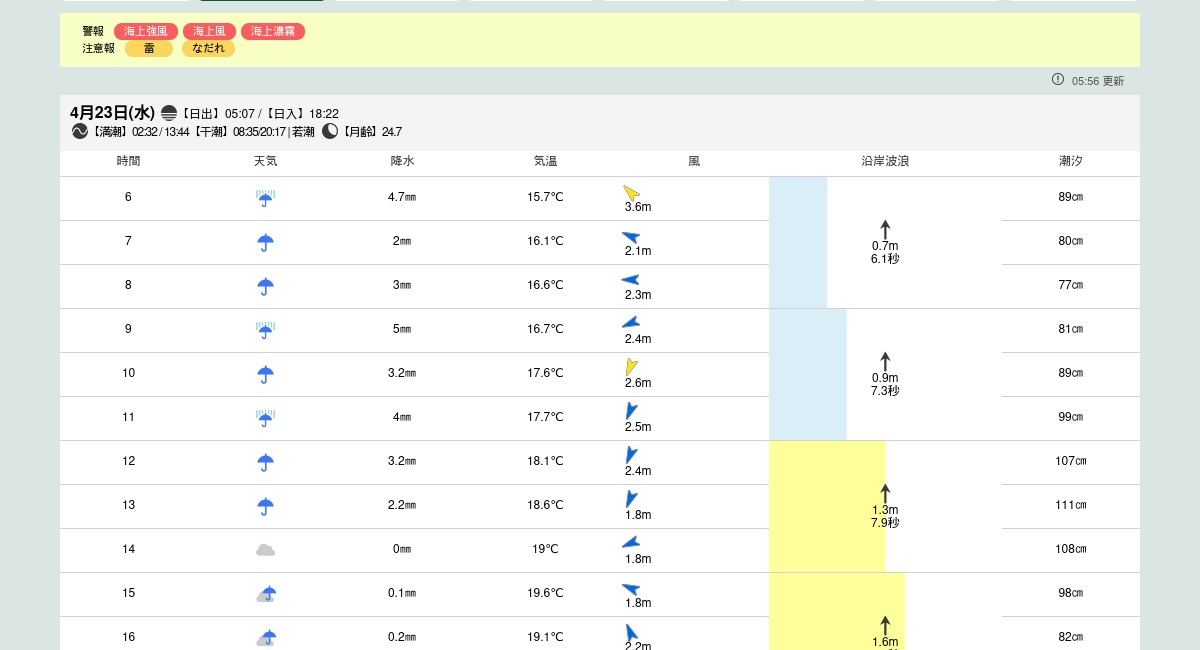The height and width of the screenshot is (650, 1200).
Task: Click the 沿岸波浪 column header
Action: (x=885, y=161)
